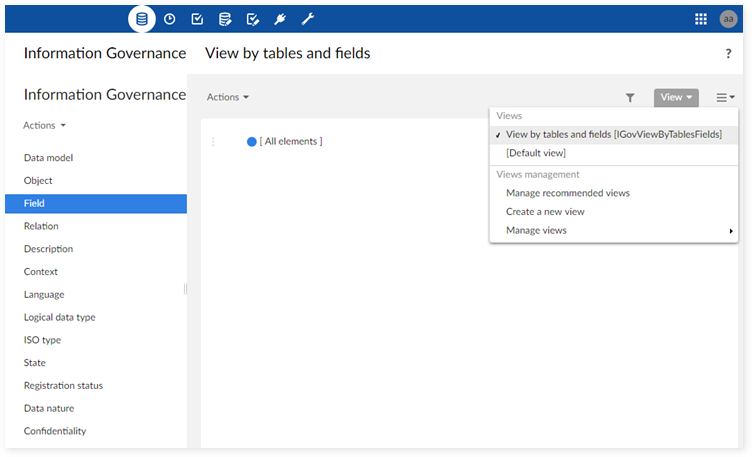Open the help question mark
Viewport: 752px width, 457px height.
pyautogui.click(x=728, y=54)
